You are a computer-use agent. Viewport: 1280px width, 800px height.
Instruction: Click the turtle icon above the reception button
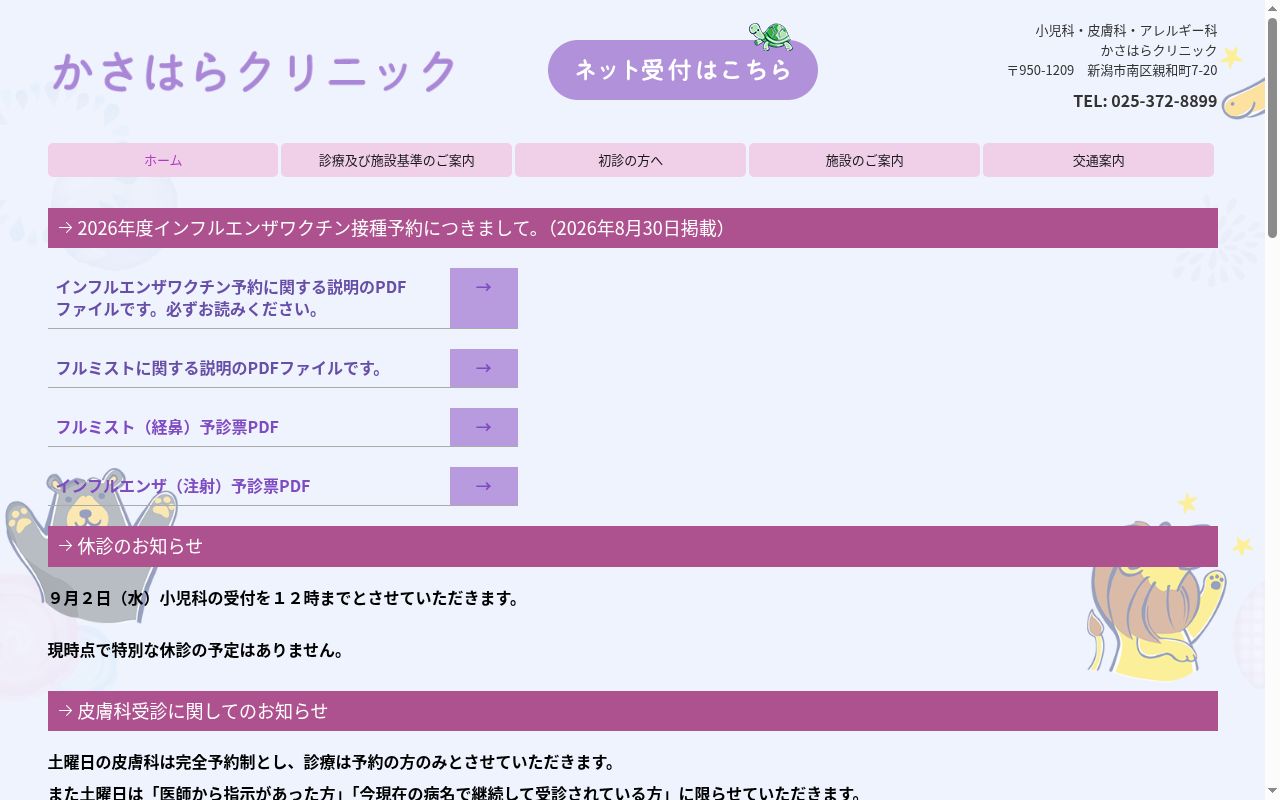(771, 36)
